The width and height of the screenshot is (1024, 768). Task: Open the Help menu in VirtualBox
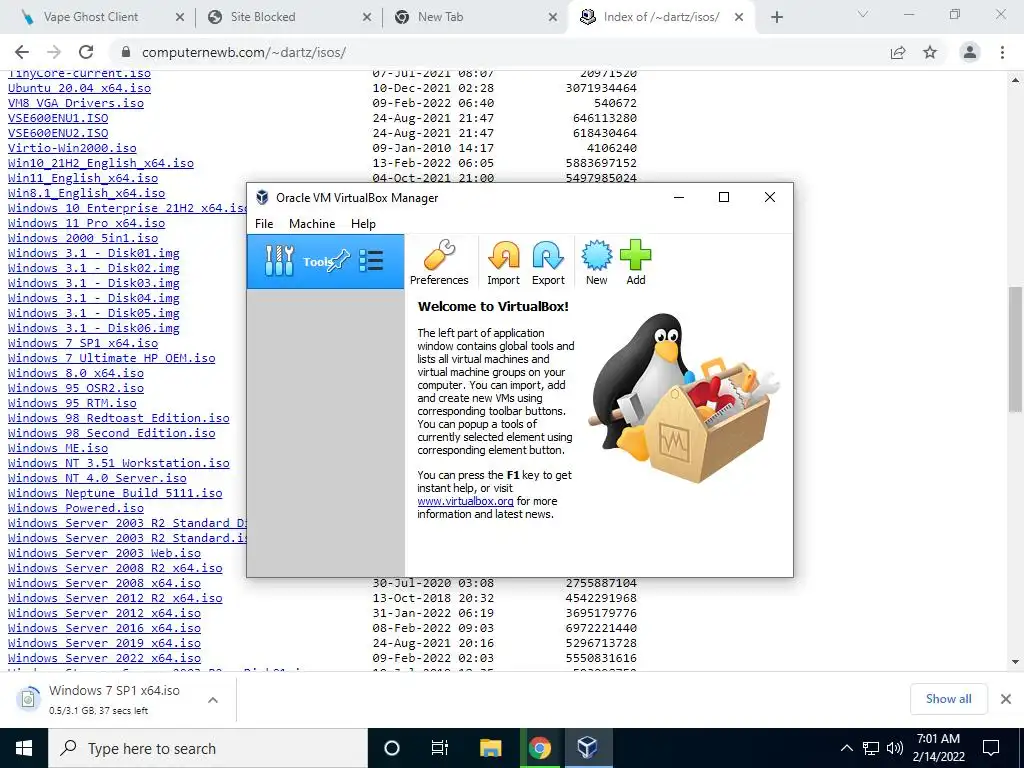tap(363, 223)
